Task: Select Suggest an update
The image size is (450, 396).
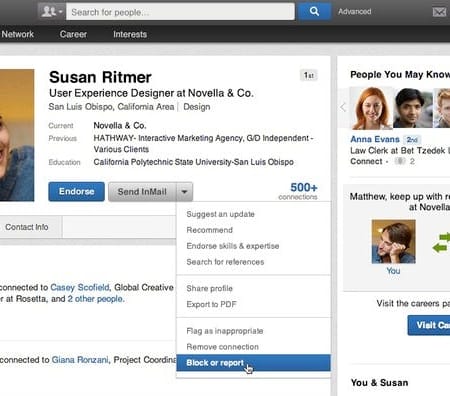Action: [x=220, y=214]
